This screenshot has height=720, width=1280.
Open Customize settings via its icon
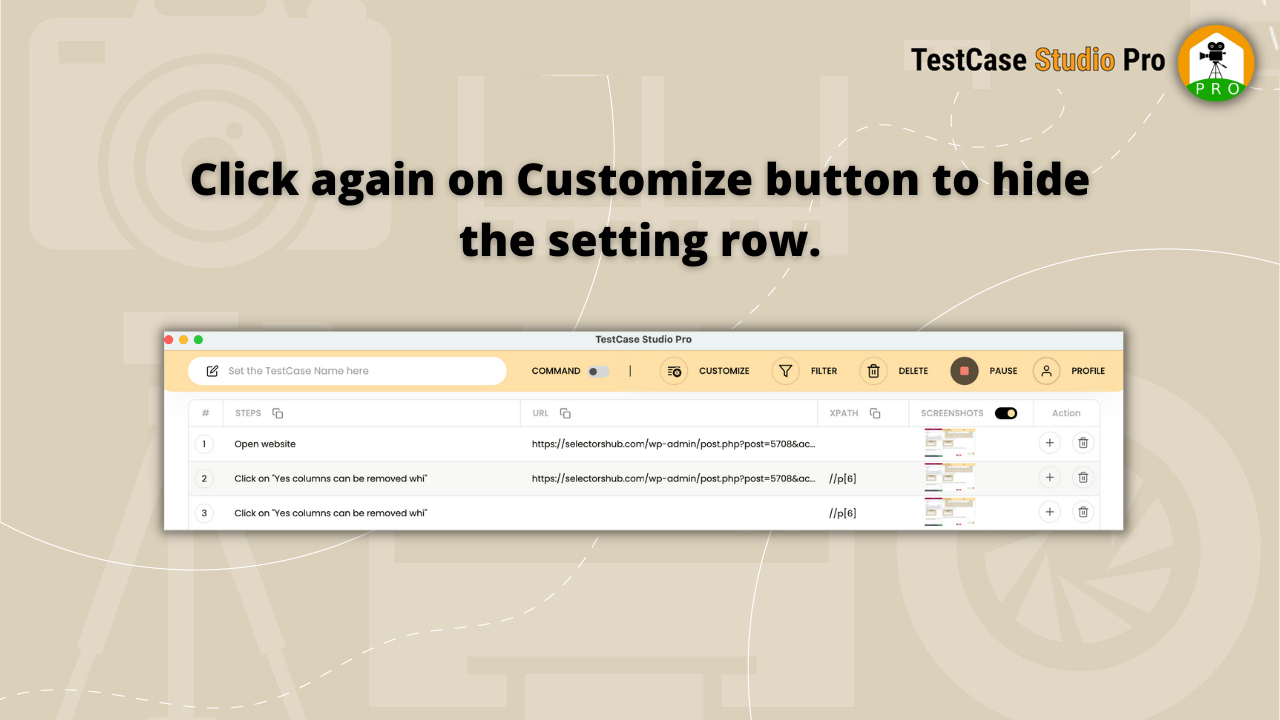point(676,371)
